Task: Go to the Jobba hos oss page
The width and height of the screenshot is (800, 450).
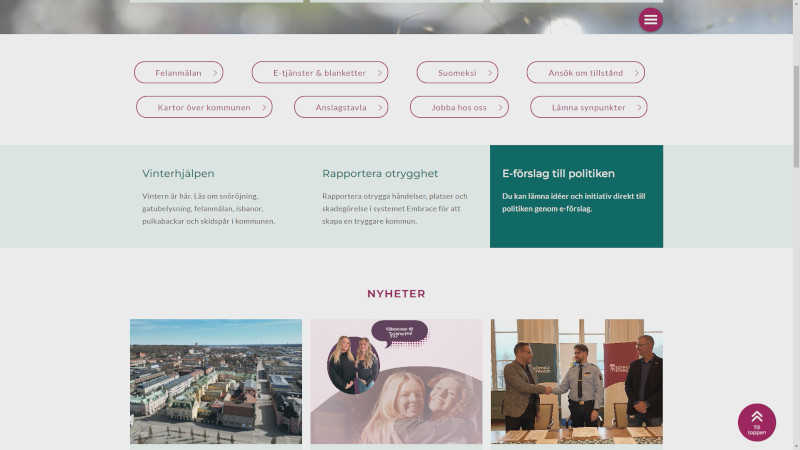Action: pyautogui.click(x=459, y=107)
